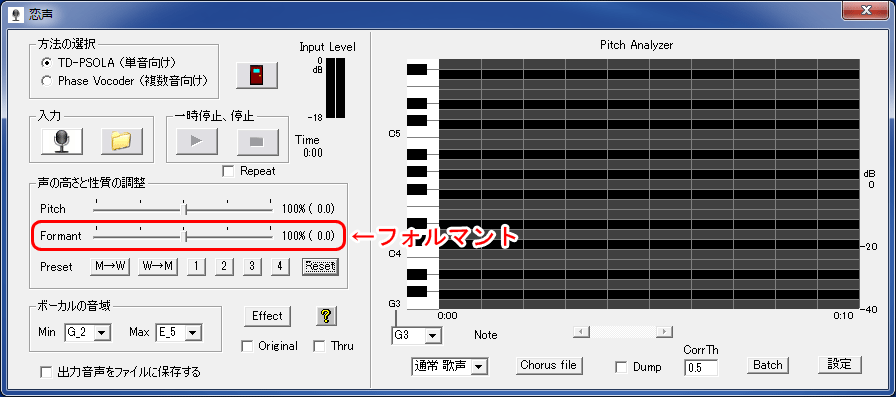Screen dimensions: 896x397
Task: Enable the Repeat checkbox
Action: (x=228, y=171)
